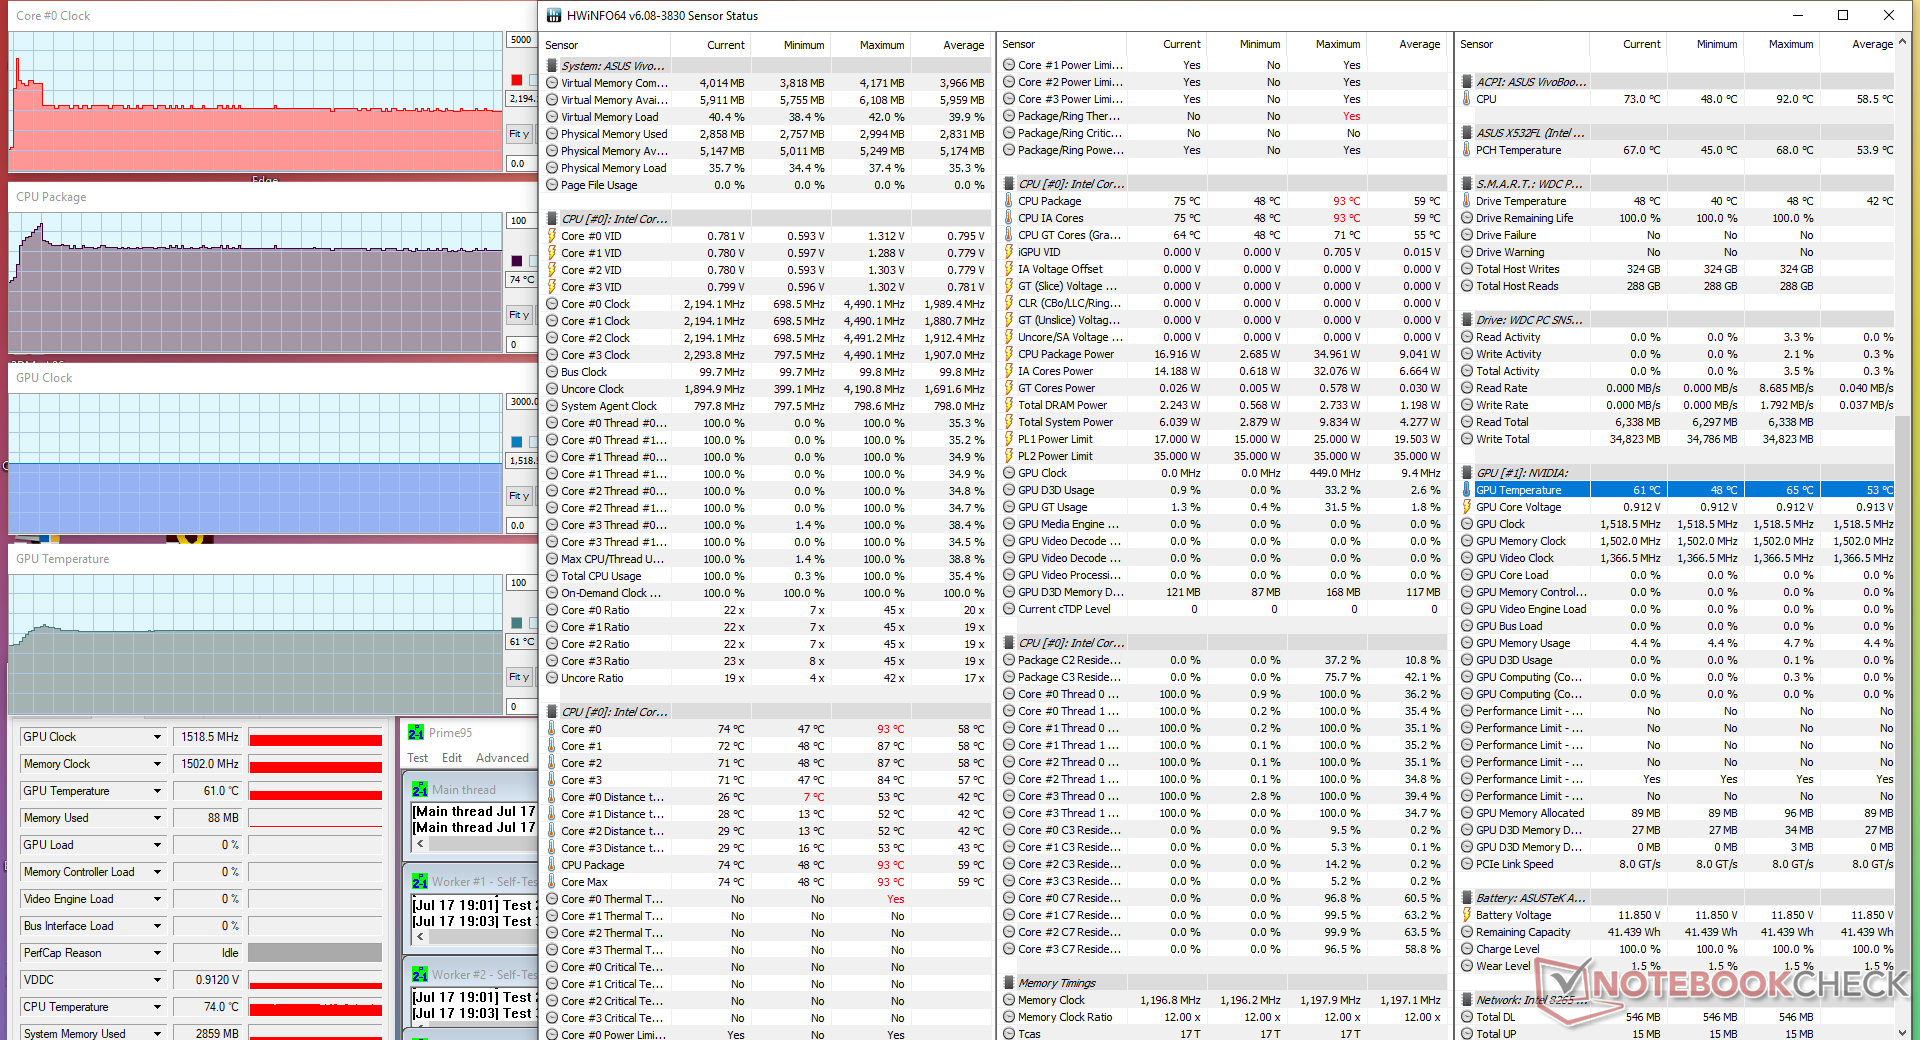Click the Worker #2 window icon in Prime95
This screenshot has width=1920, height=1040.
pyautogui.click(x=420, y=974)
